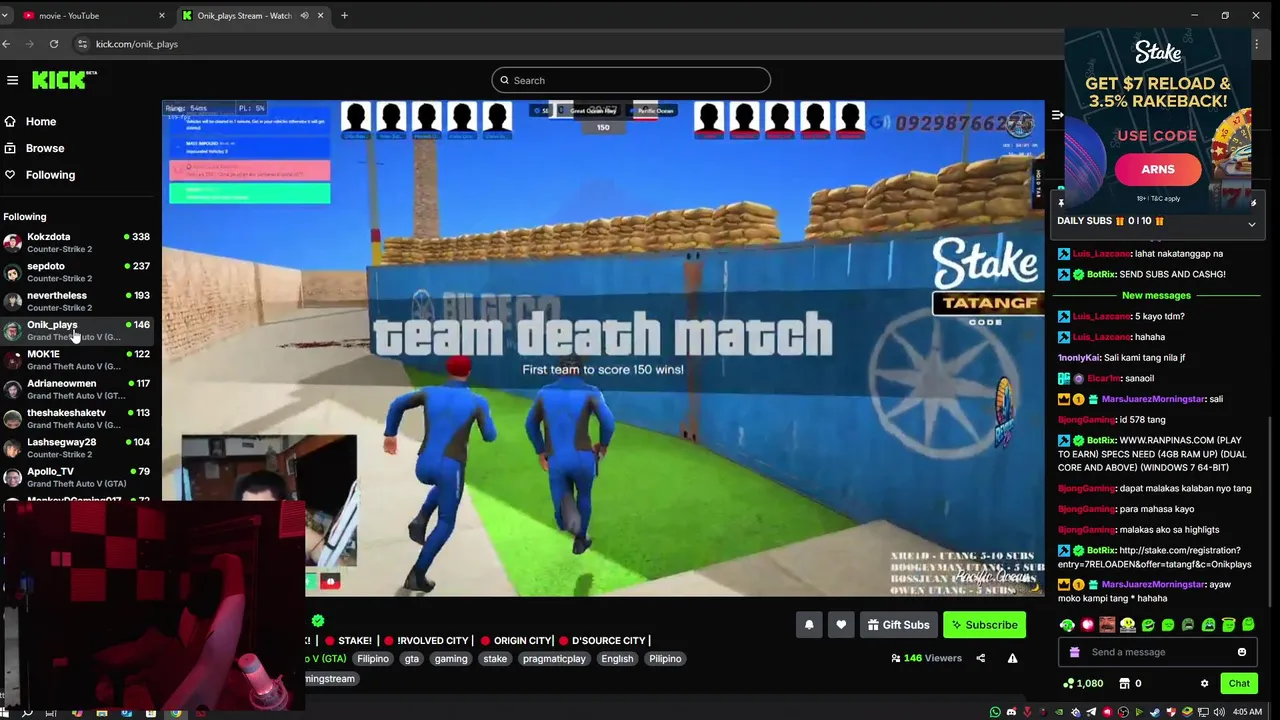Open the Windows volume tray icon
This screenshot has width=1280, height=720.
(x=1219, y=712)
